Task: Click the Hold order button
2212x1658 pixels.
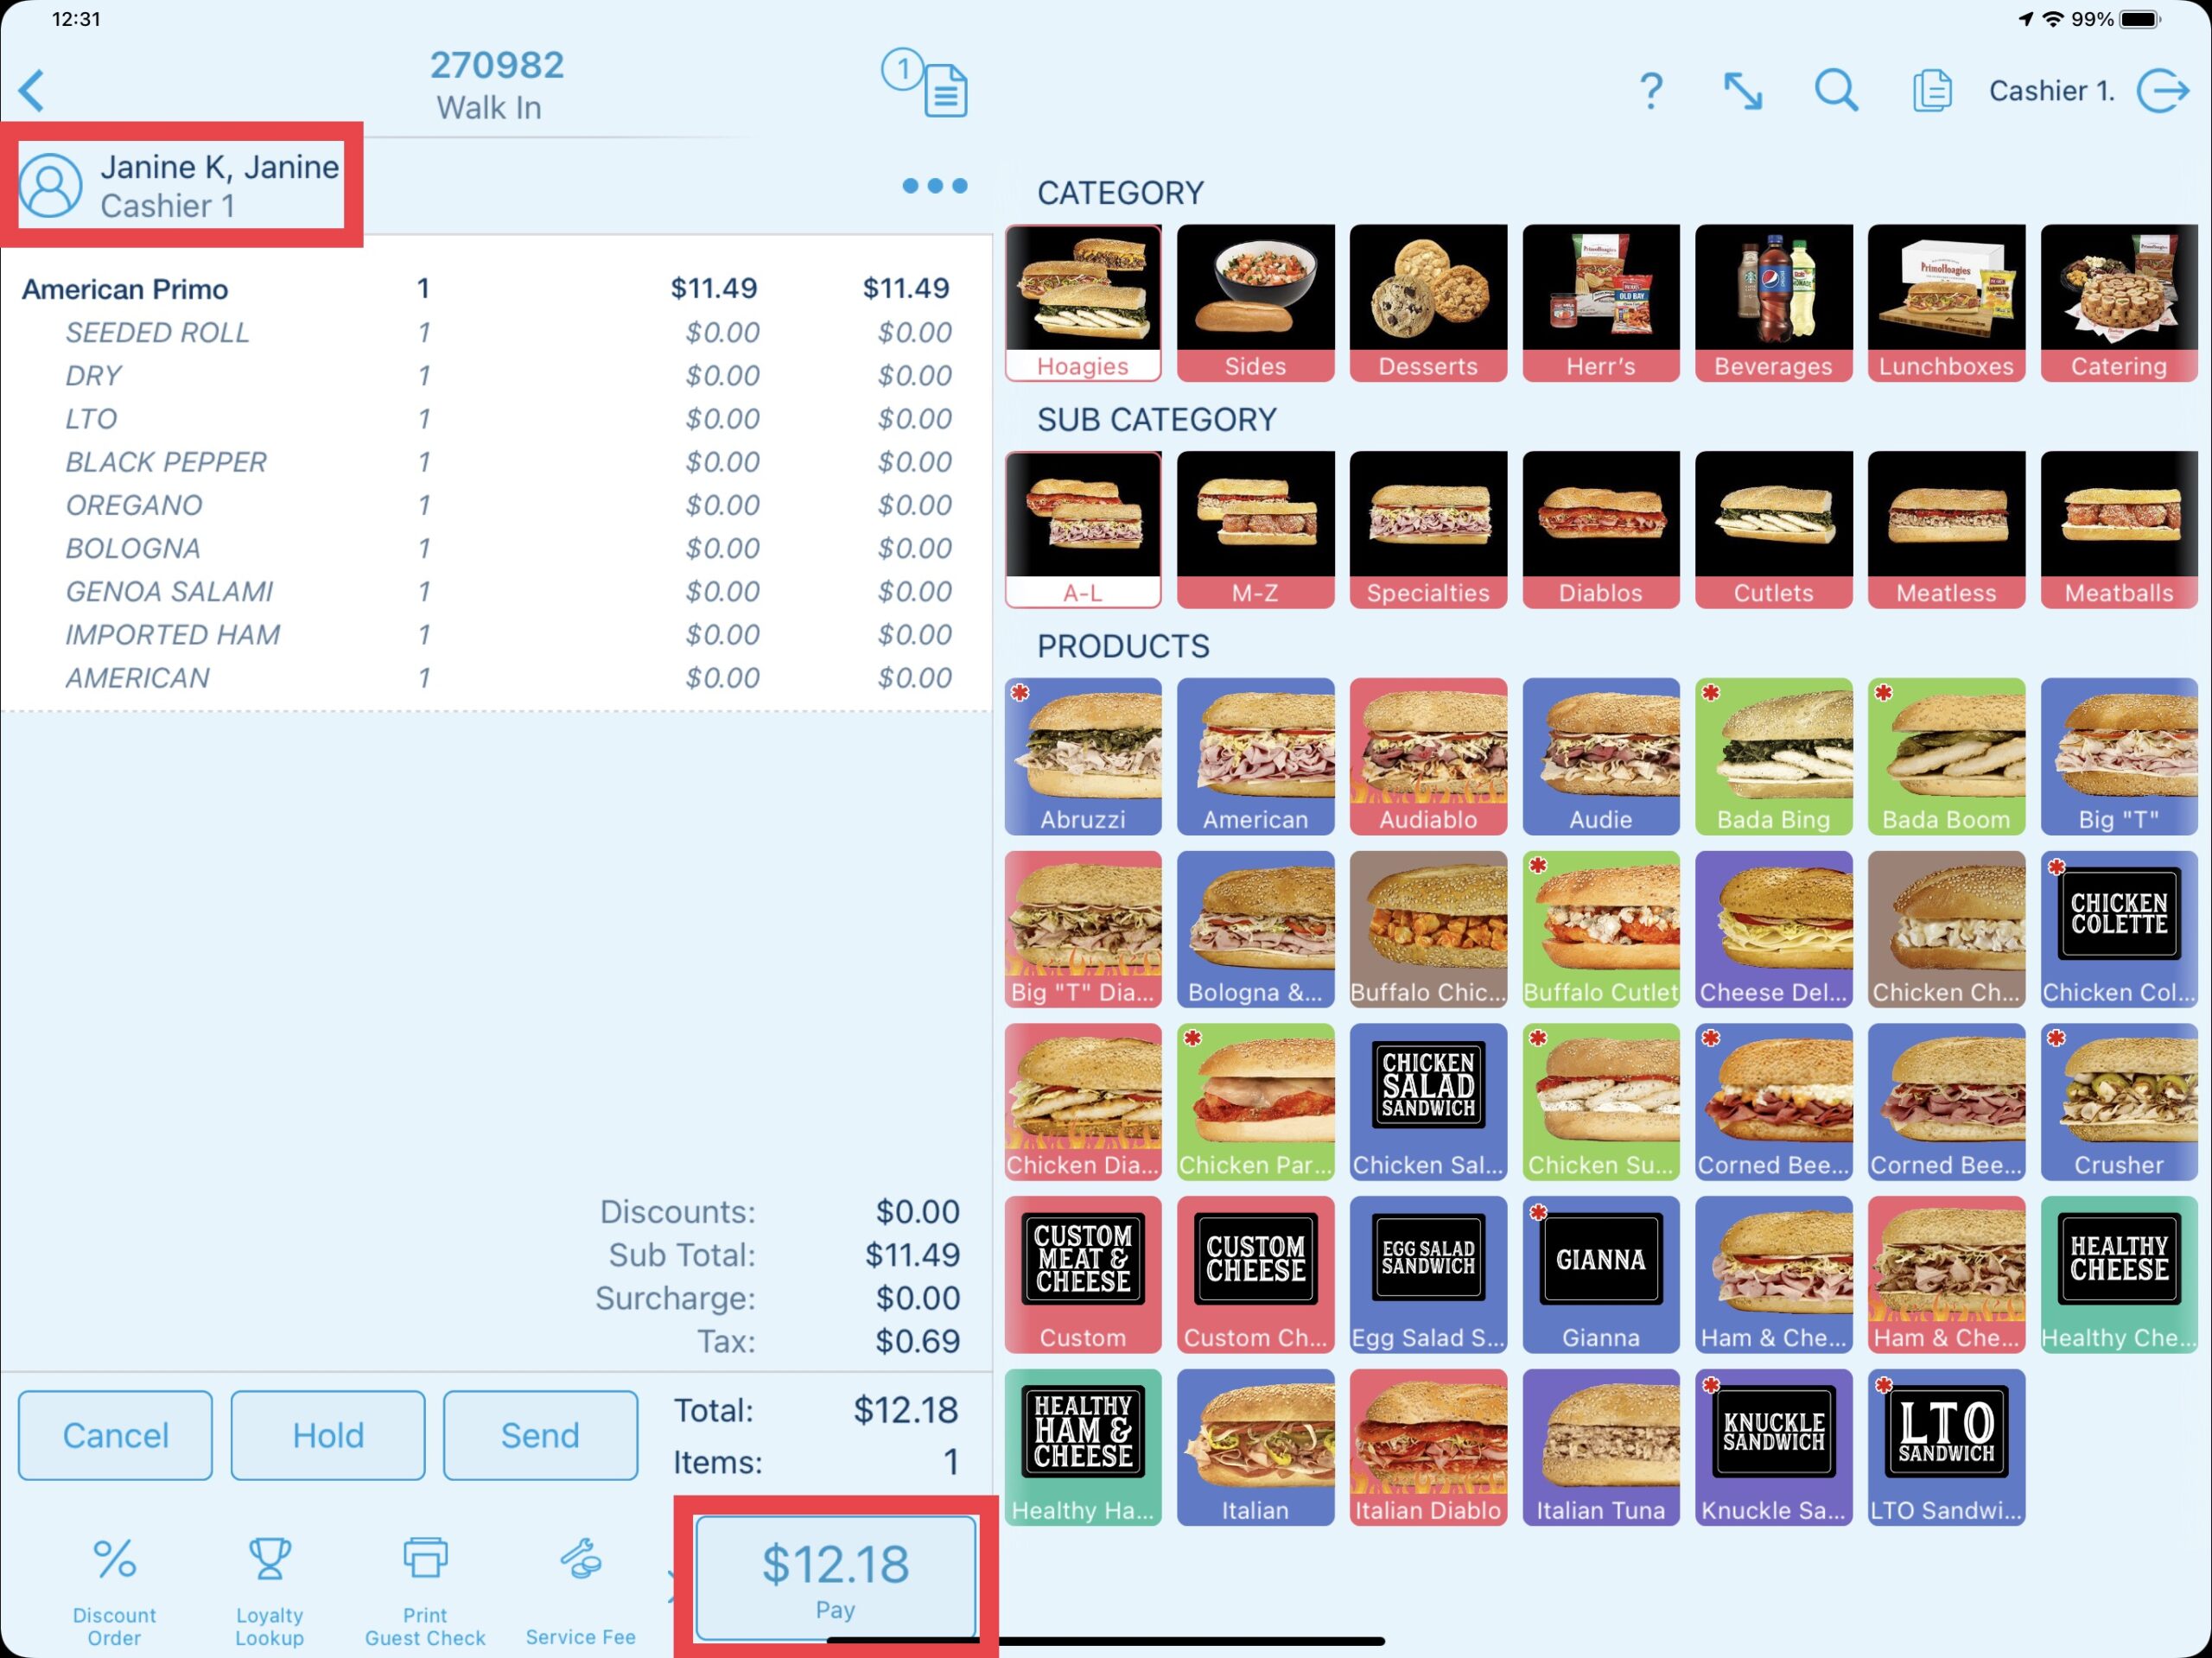Action: coord(327,1435)
